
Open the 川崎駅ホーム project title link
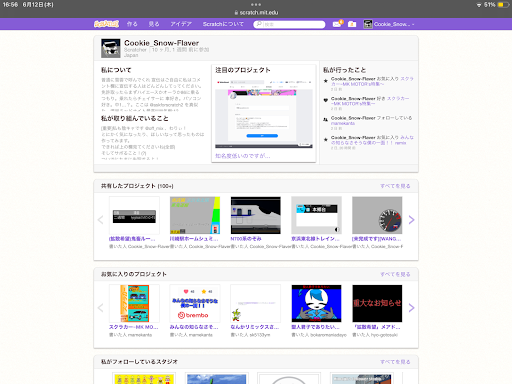[x=194, y=239]
